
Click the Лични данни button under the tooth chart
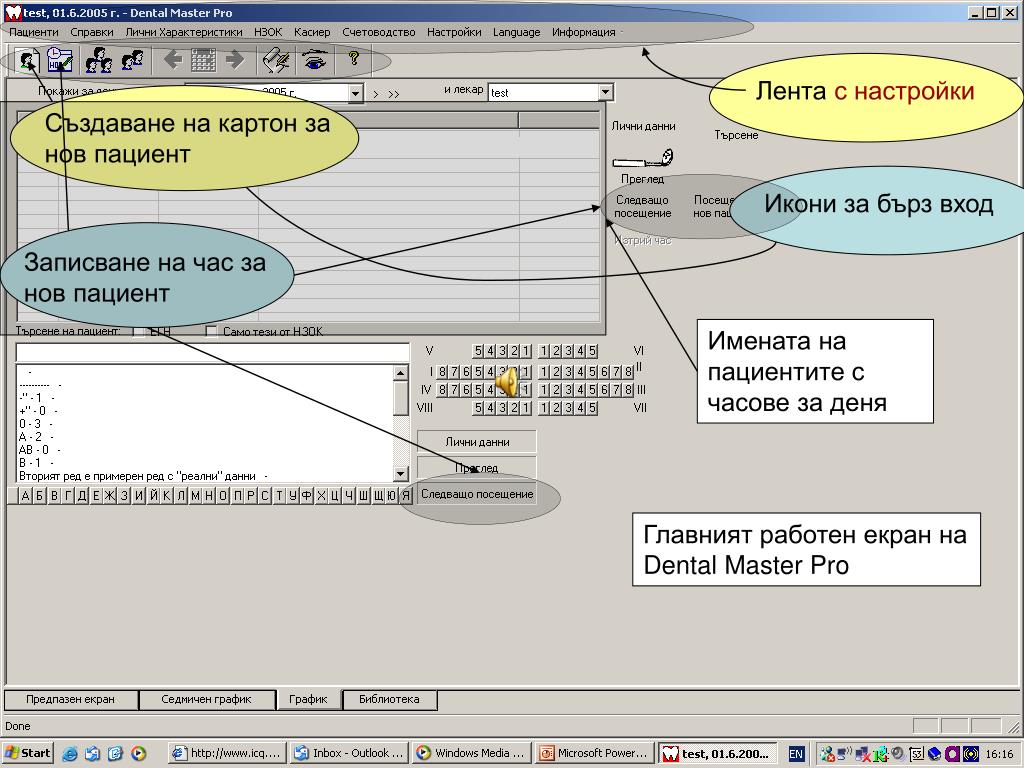(477, 442)
